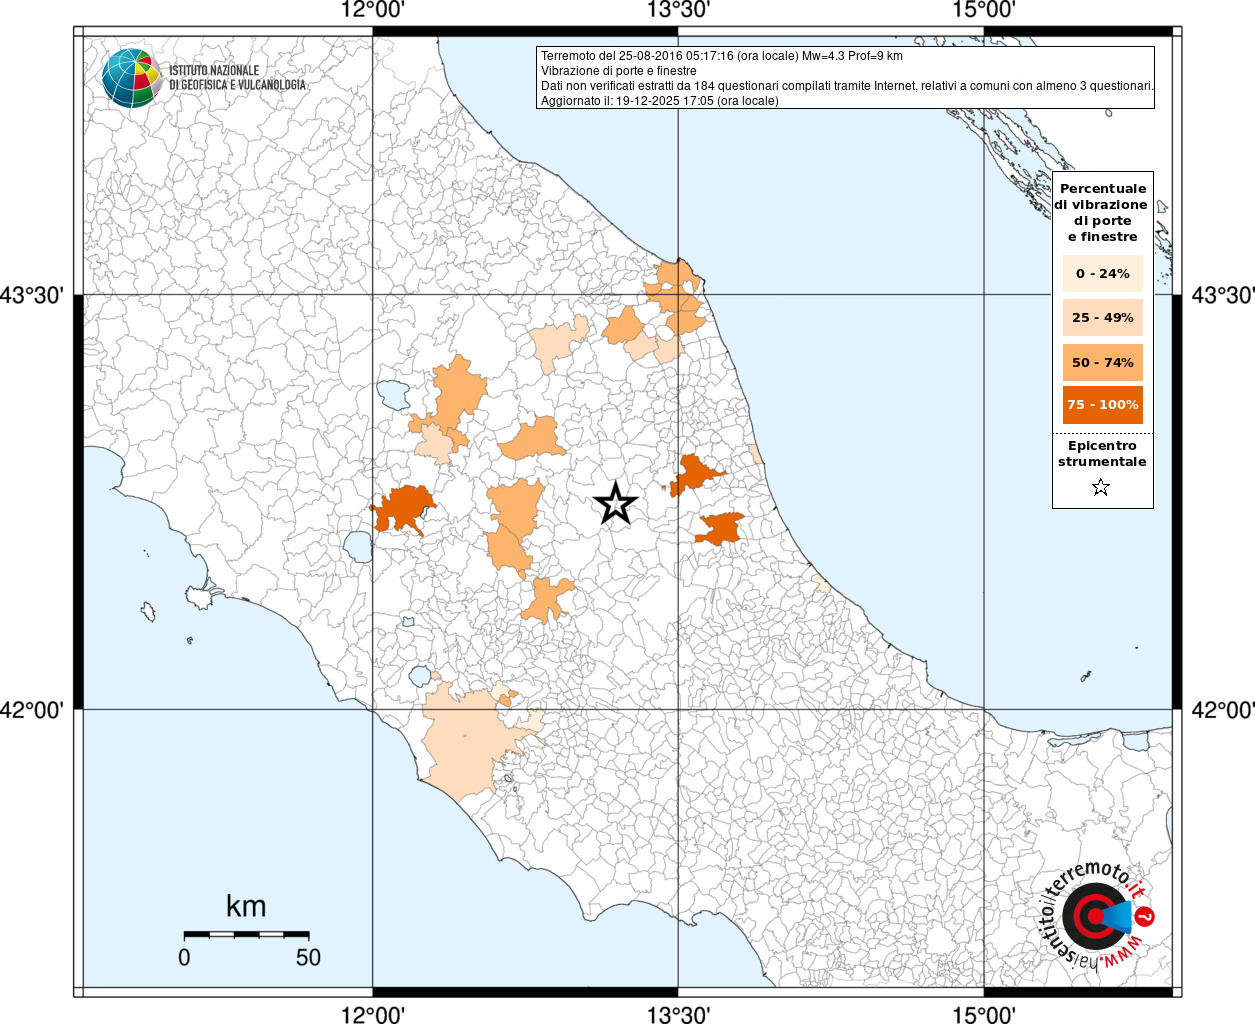This screenshot has width=1255, height=1024.
Task: Click the bottom axis label 12°00'
Action: pos(372,1014)
